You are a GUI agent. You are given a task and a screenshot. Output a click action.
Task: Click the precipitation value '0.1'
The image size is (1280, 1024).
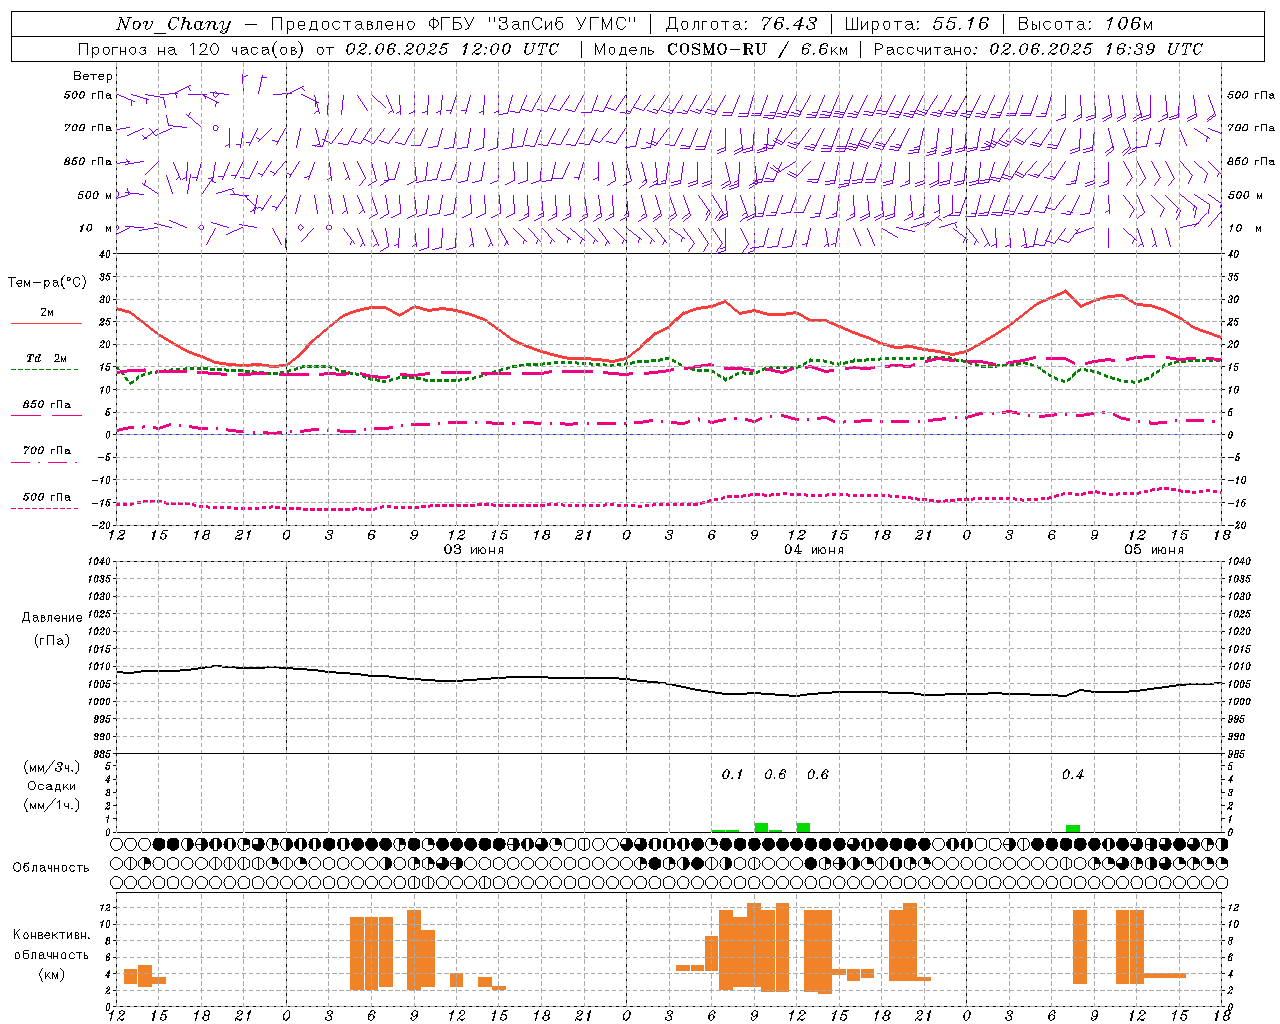point(733,774)
